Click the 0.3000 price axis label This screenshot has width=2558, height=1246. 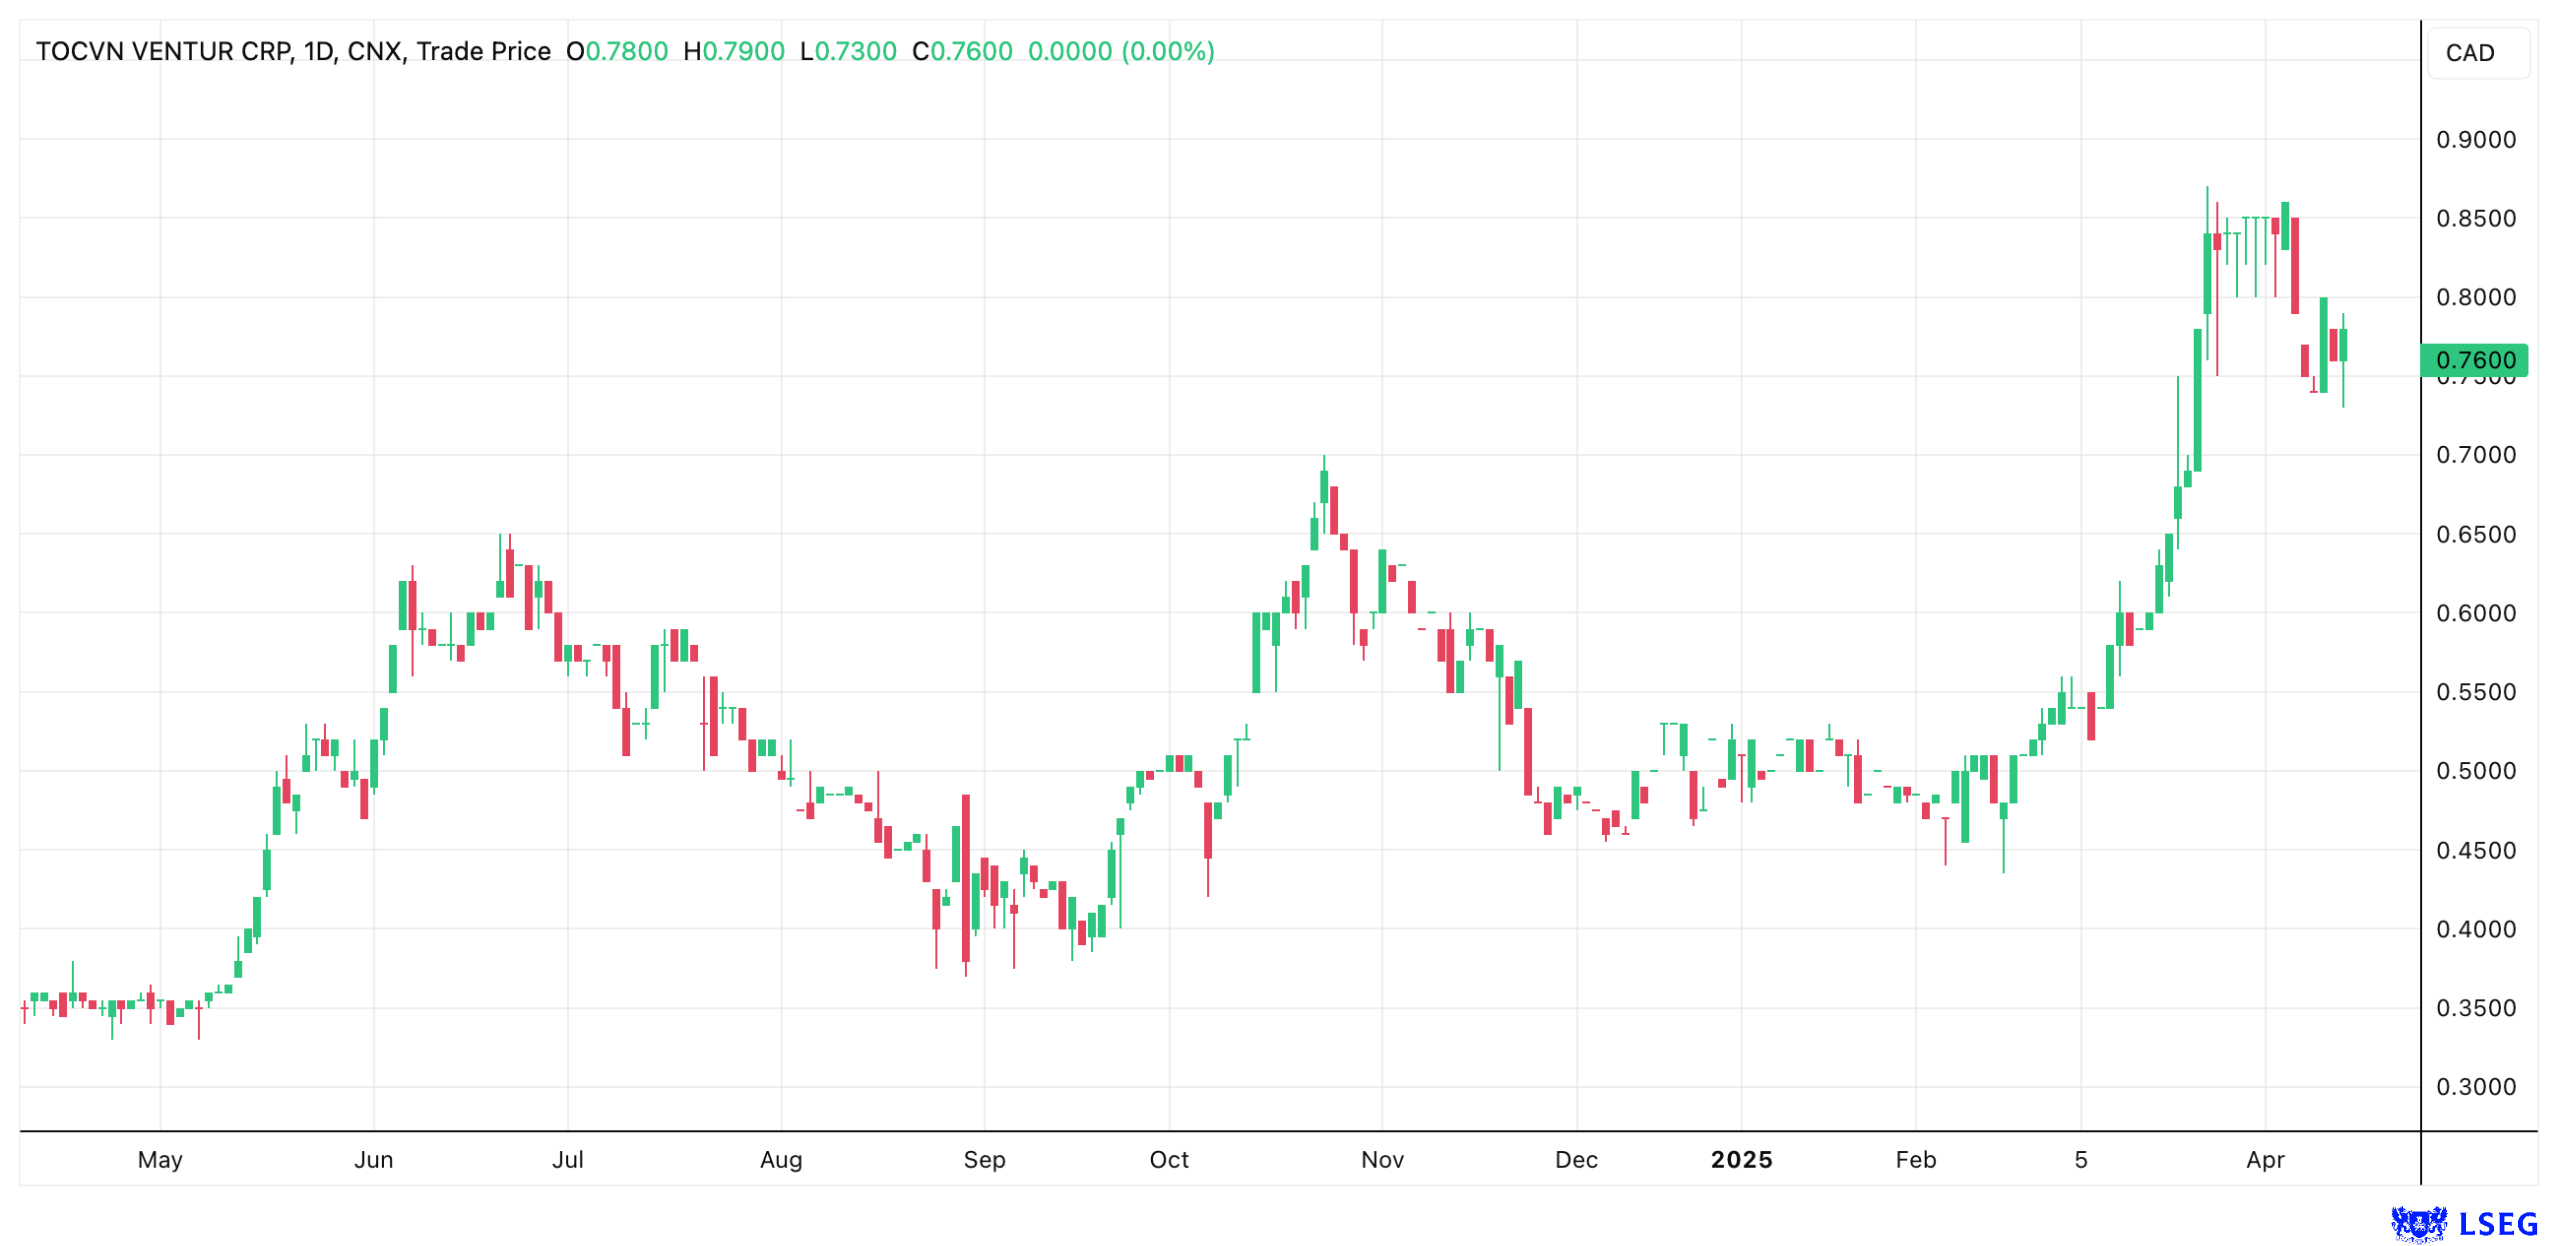tap(2474, 1086)
